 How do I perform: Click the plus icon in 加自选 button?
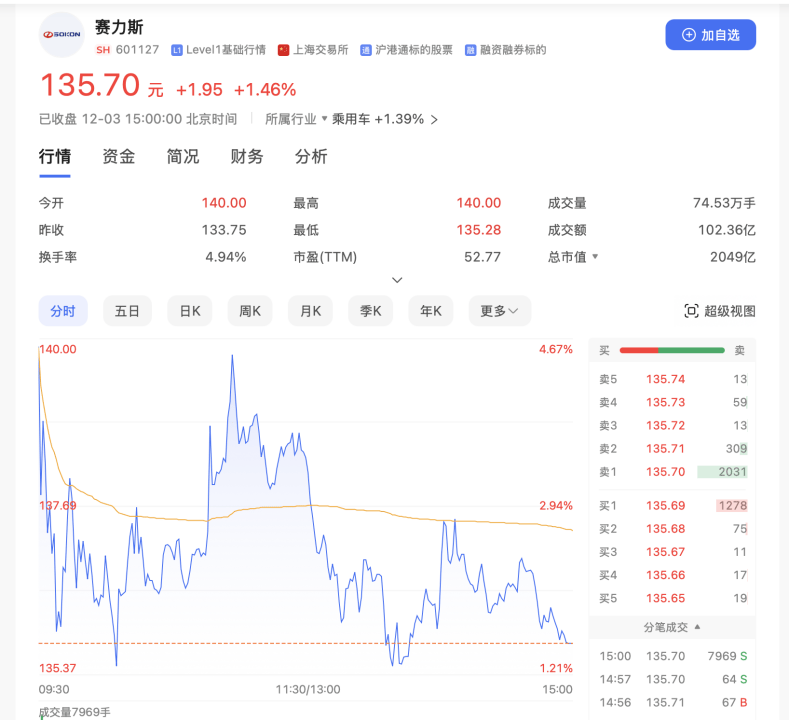point(688,35)
